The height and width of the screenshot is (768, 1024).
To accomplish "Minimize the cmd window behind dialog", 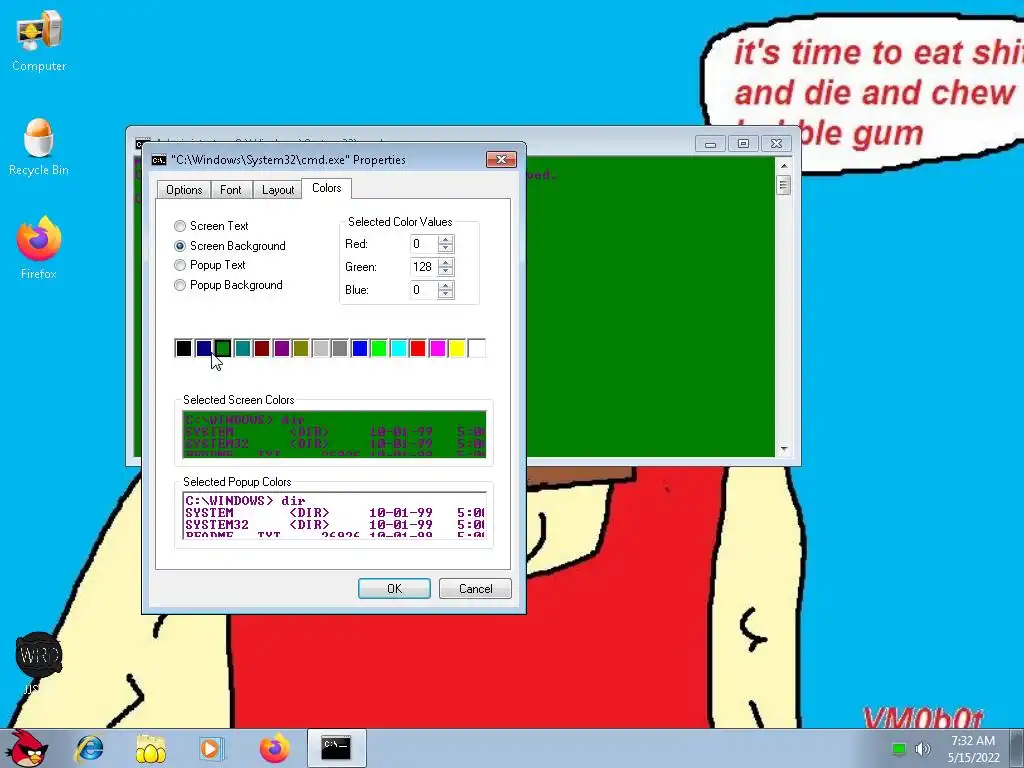I will pyautogui.click(x=711, y=144).
